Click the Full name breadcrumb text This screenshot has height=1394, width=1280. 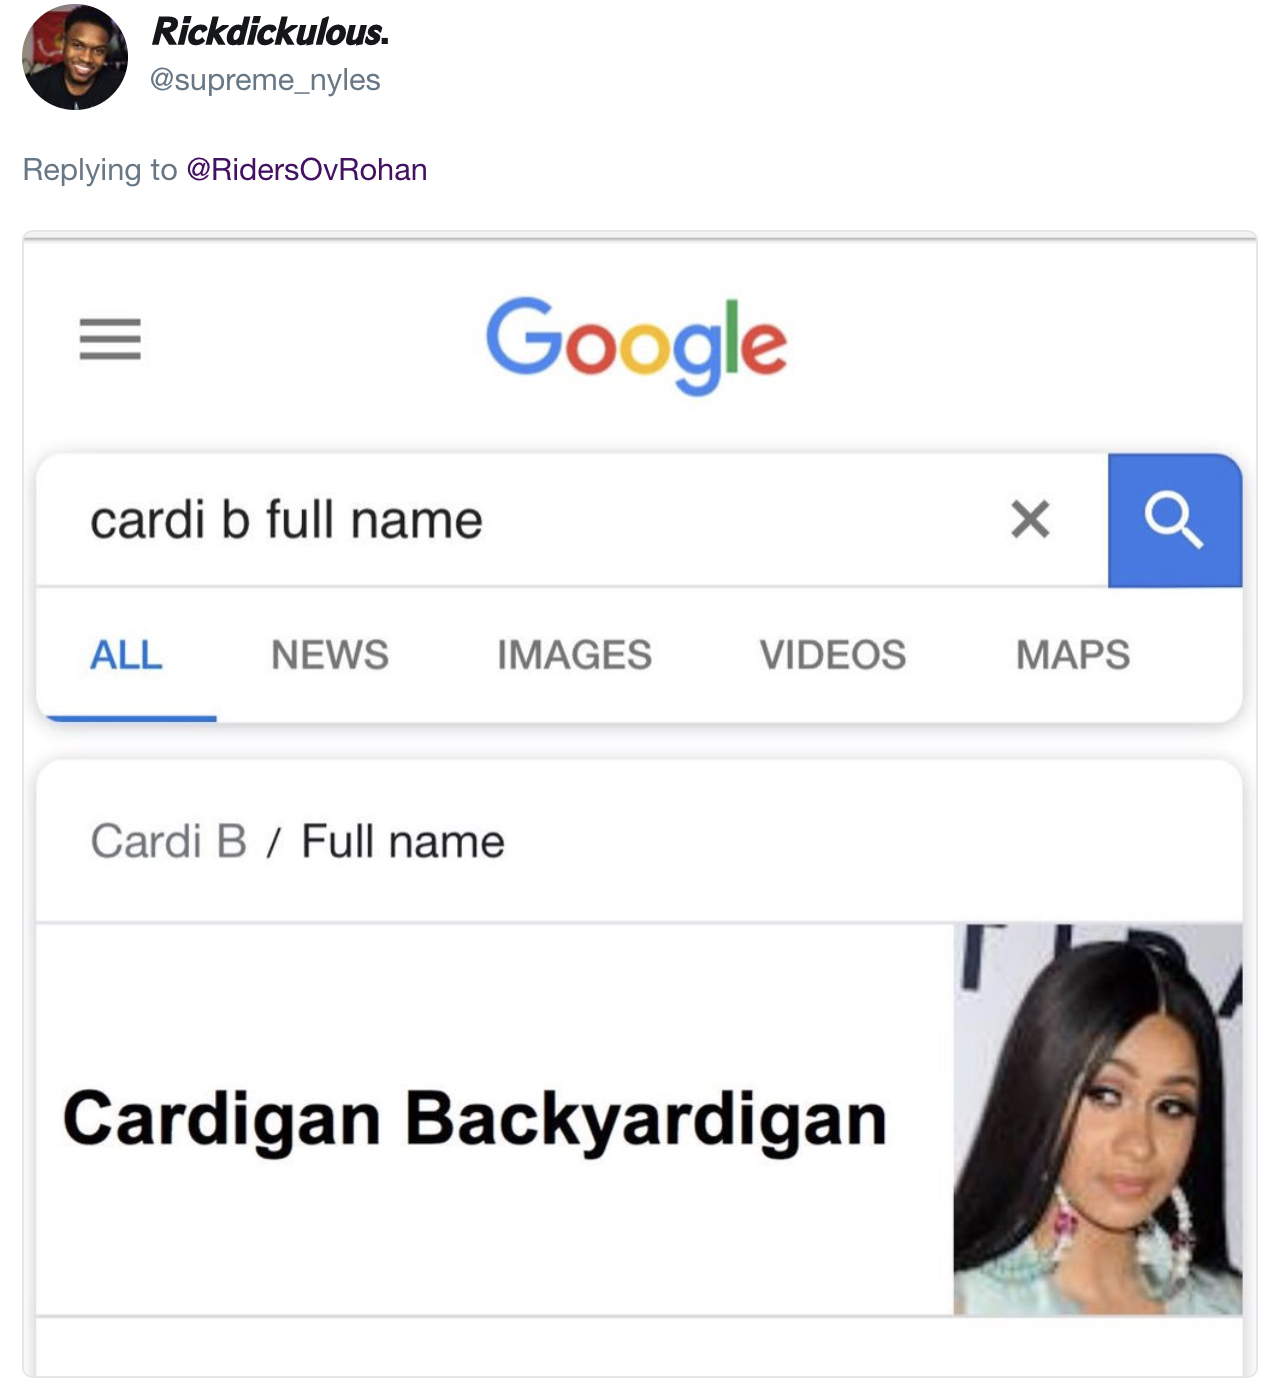click(x=403, y=841)
